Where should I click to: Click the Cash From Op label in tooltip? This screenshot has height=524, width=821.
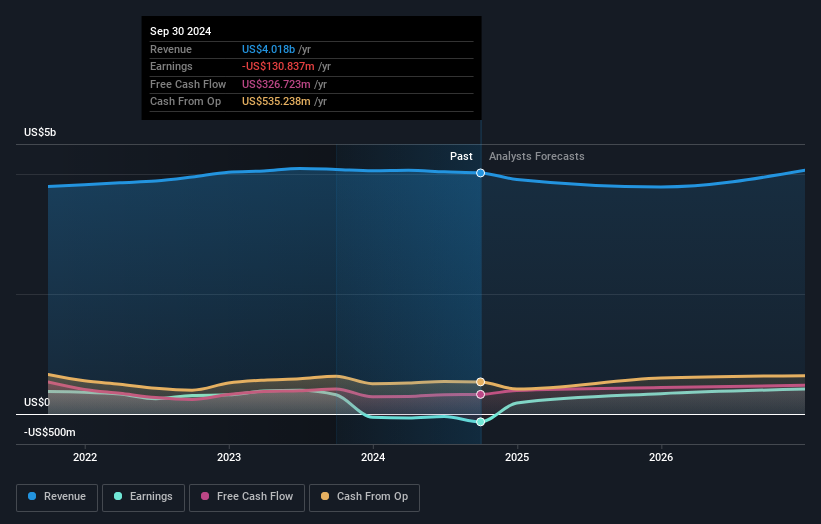click(185, 102)
